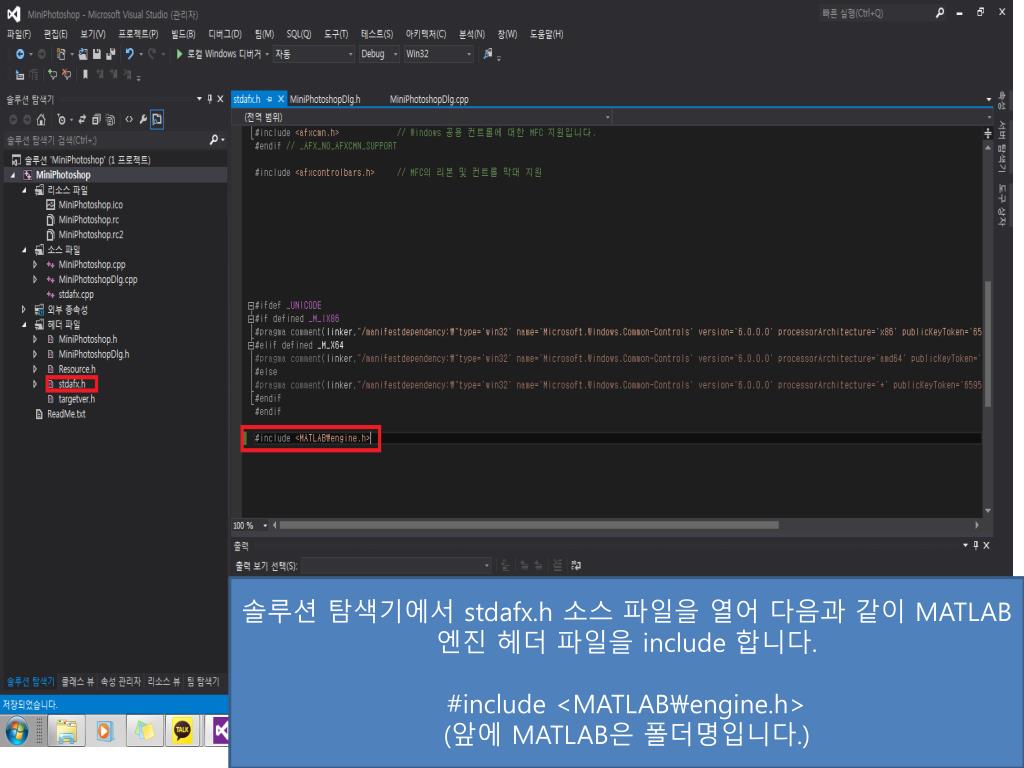The image size is (1024, 768).
Task: Click the comment-out selection icon
Action: coord(53,75)
